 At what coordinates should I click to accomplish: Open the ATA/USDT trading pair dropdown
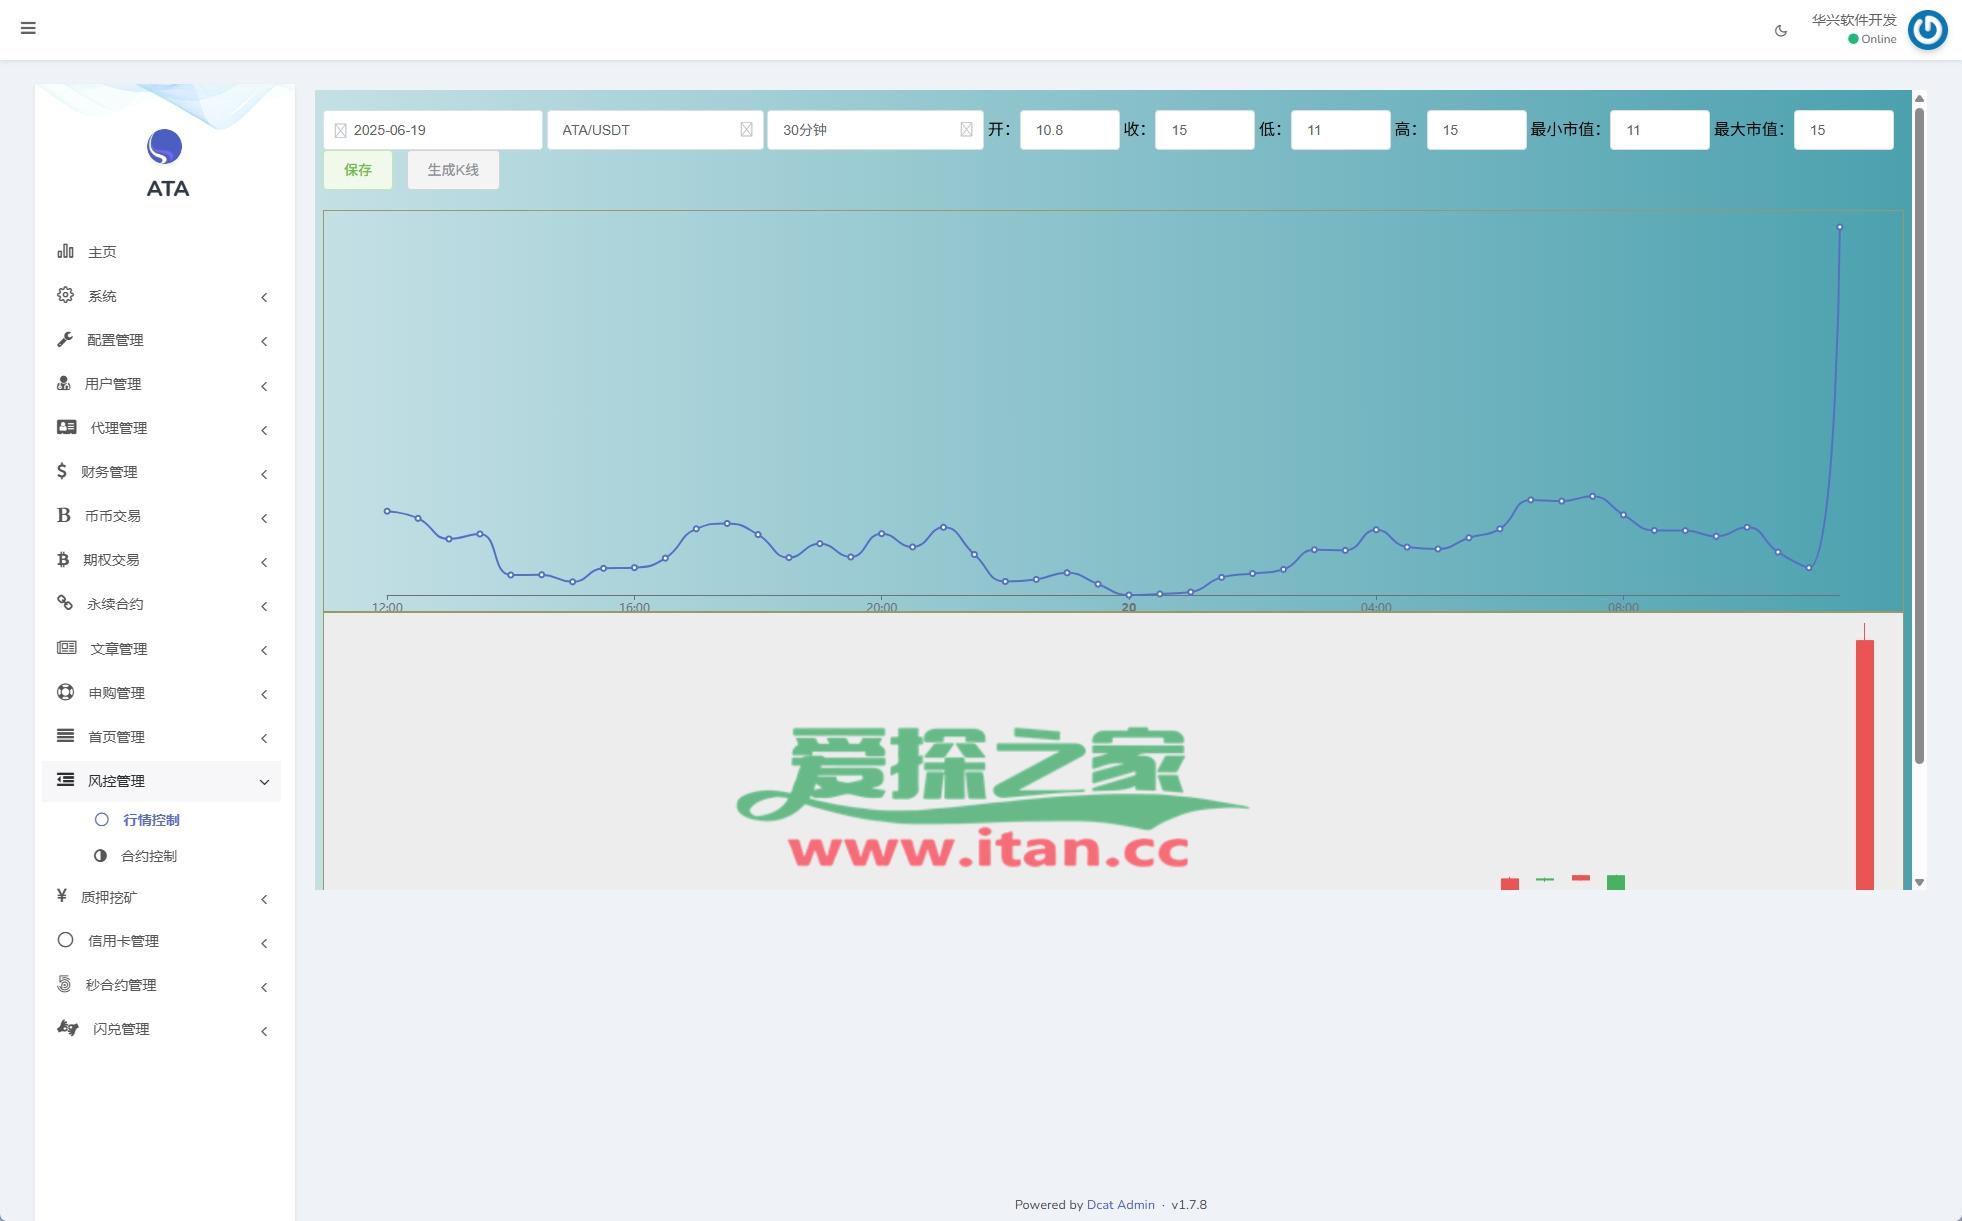(655, 130)
